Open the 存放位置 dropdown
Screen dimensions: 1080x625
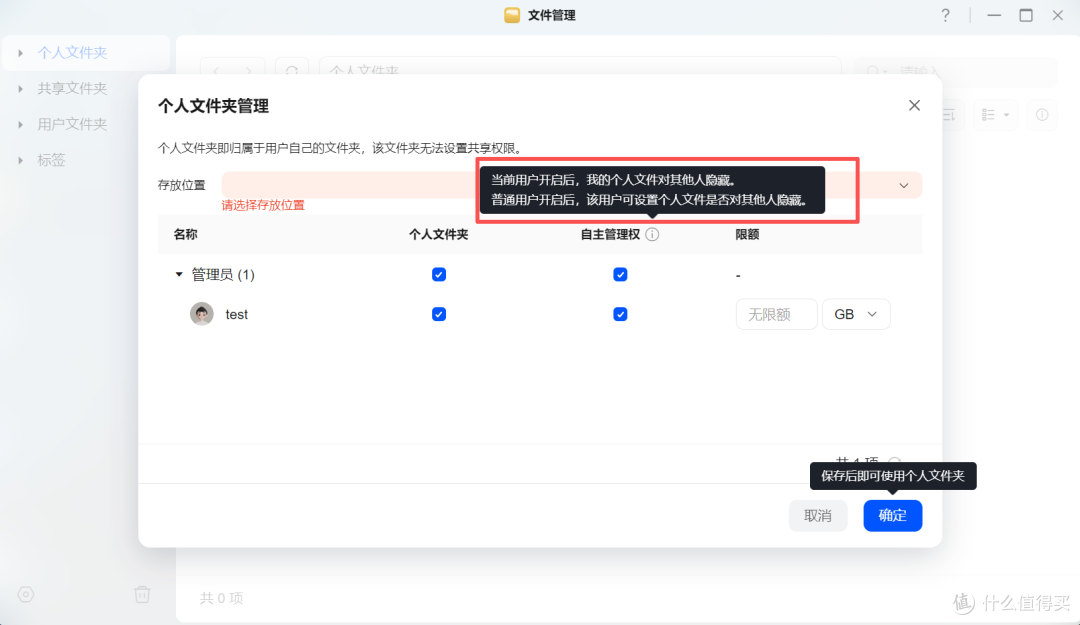[572, 185]
